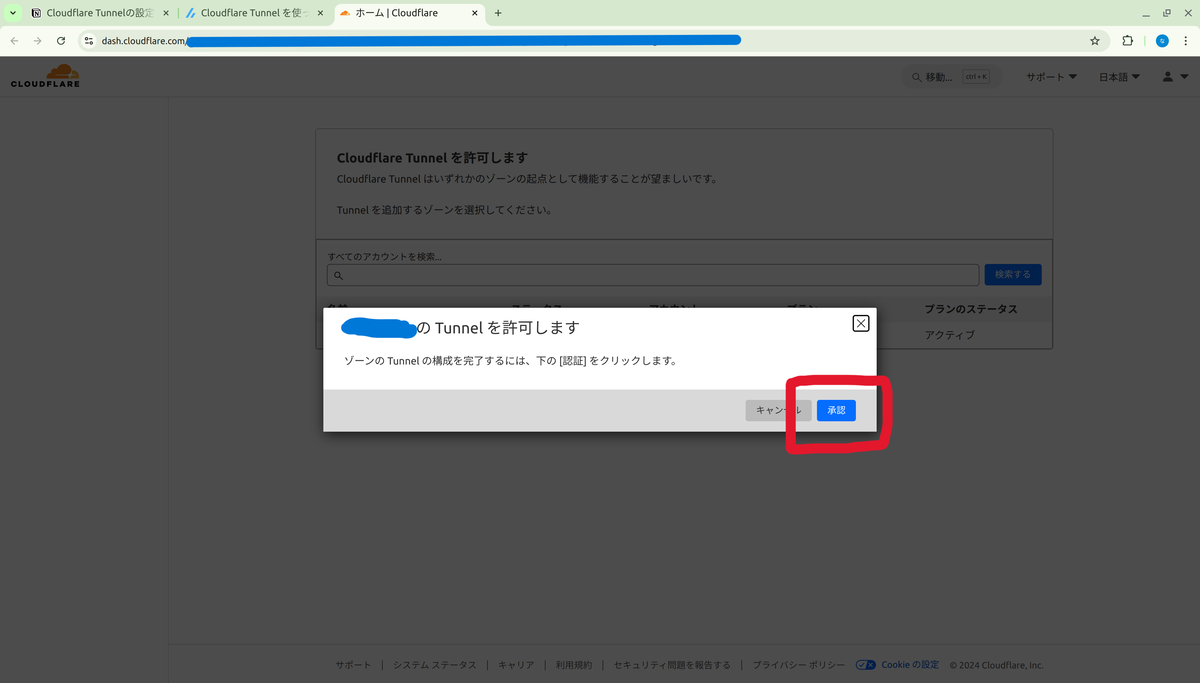Open the プライバシー ポリシー footer link
Viewport: 1200px width, 683px height.
799,665
